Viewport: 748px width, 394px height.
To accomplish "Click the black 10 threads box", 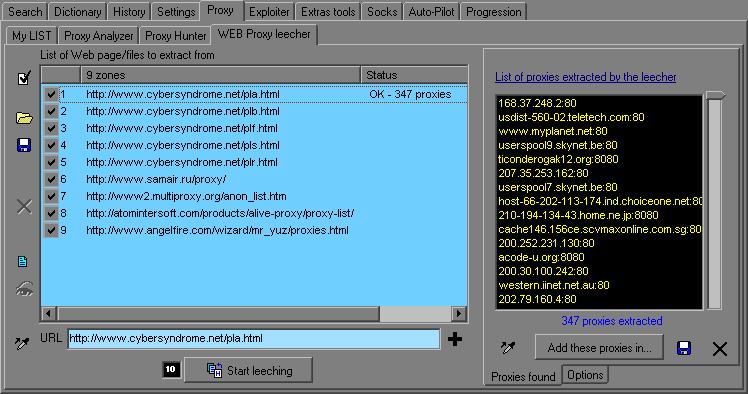I will pos(171,369).
